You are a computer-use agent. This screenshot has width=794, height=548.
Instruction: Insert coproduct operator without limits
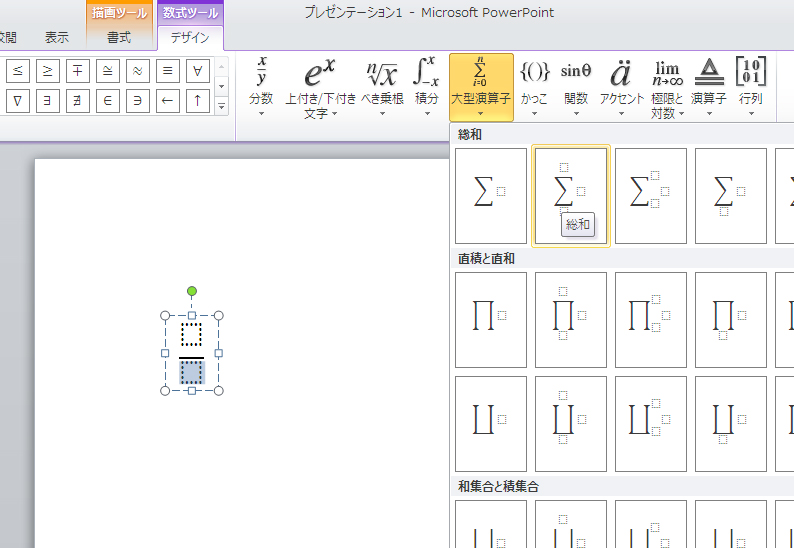(x=491, y=424)
